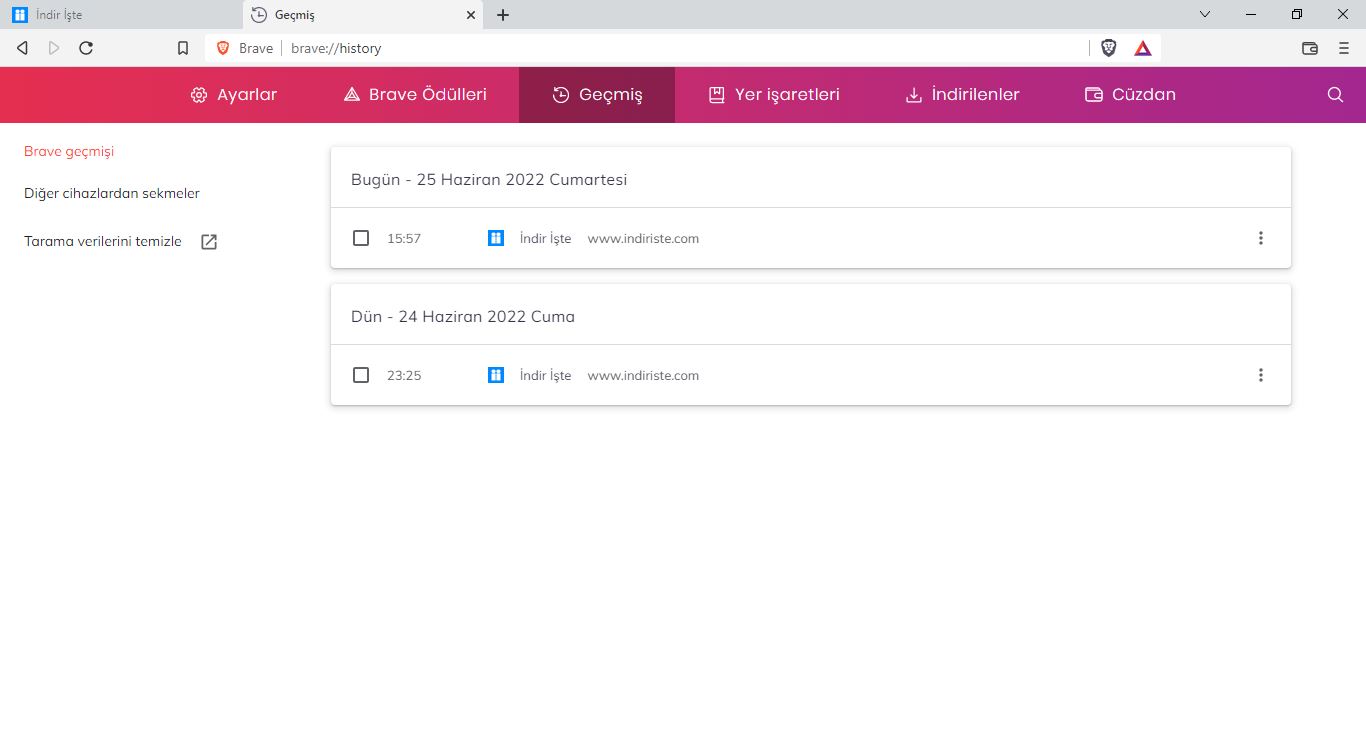Select Geçmiş in the navigation bar
Image resolution: width=1366 pixels, height=738 pixels.
(597, 95)
